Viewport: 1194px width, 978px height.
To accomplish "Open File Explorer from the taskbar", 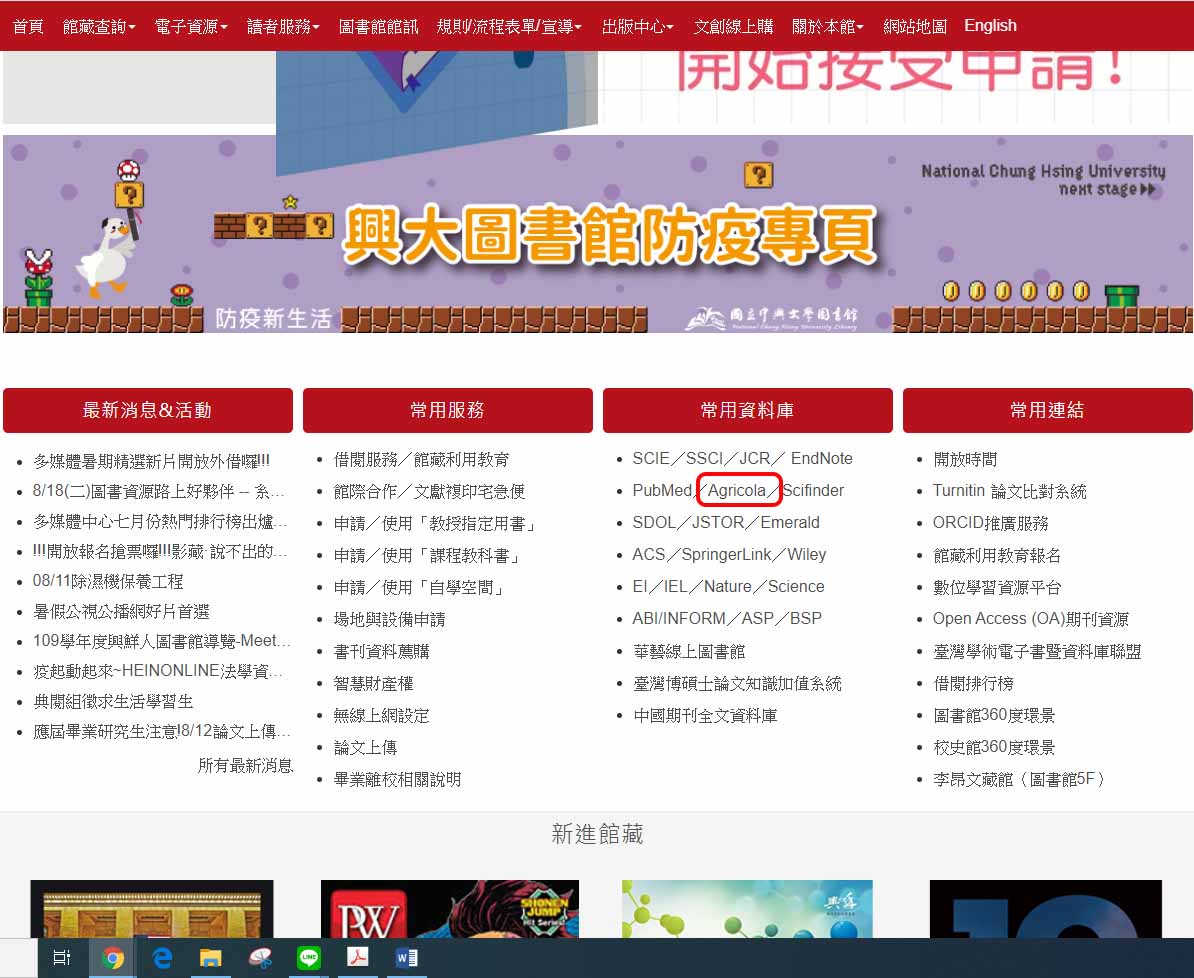I will [x=211, y=957].
